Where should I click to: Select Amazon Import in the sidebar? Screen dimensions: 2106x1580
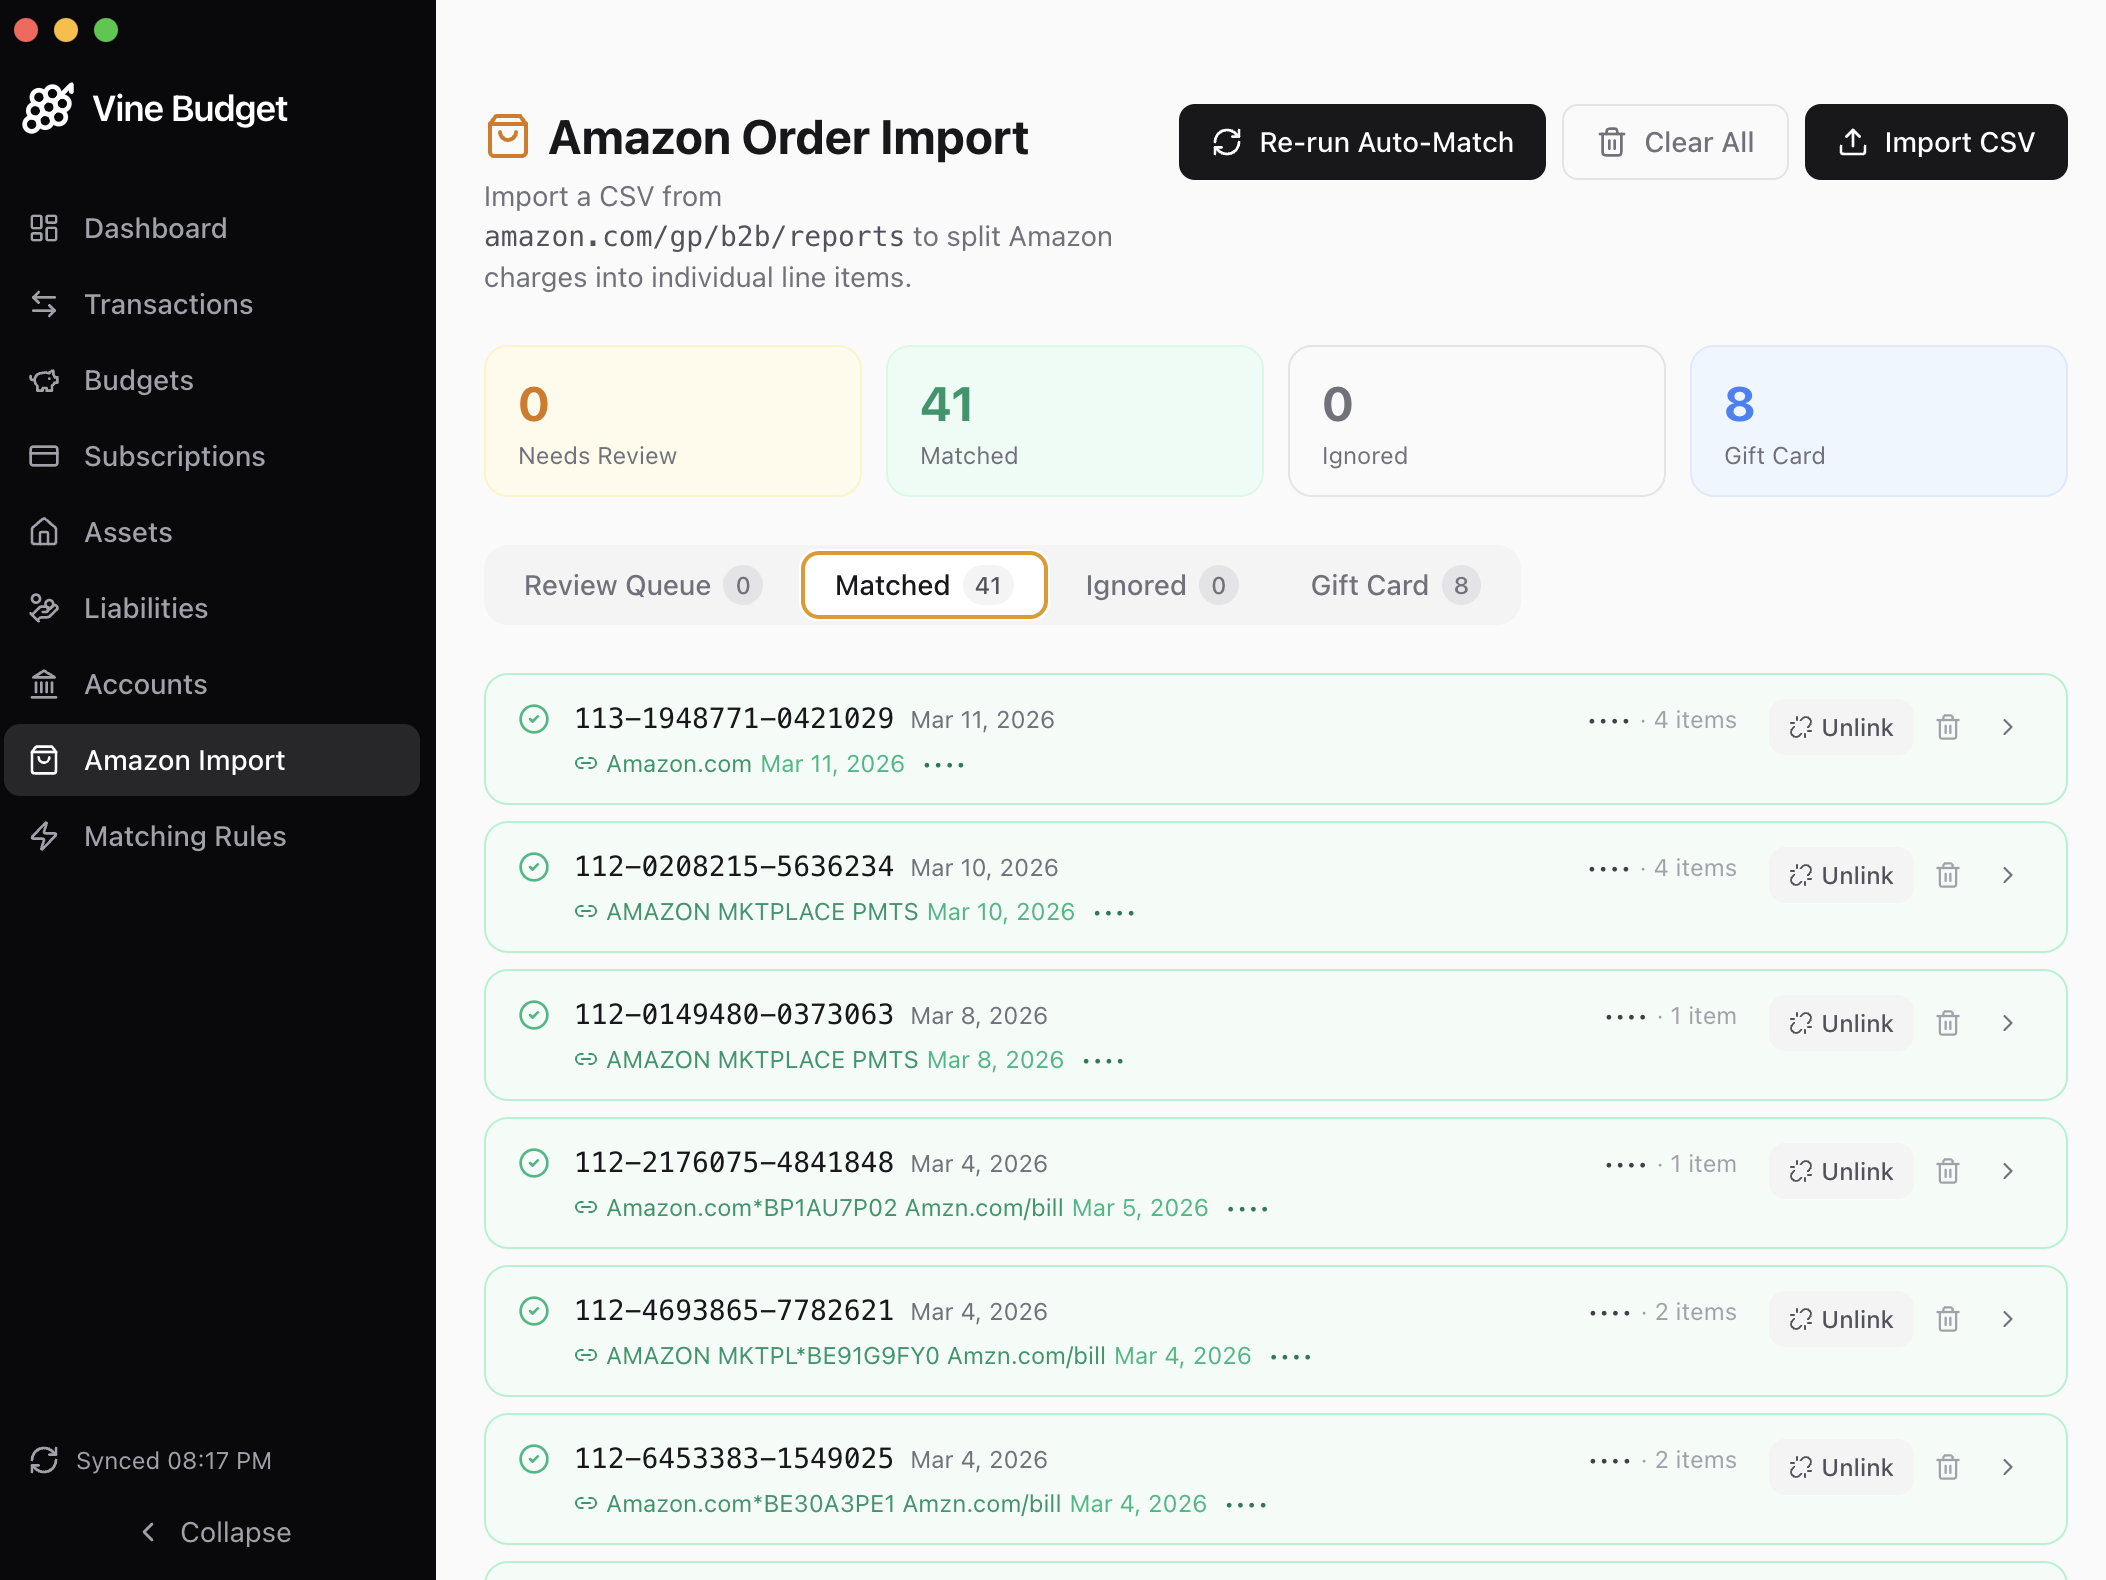point(212,760)
